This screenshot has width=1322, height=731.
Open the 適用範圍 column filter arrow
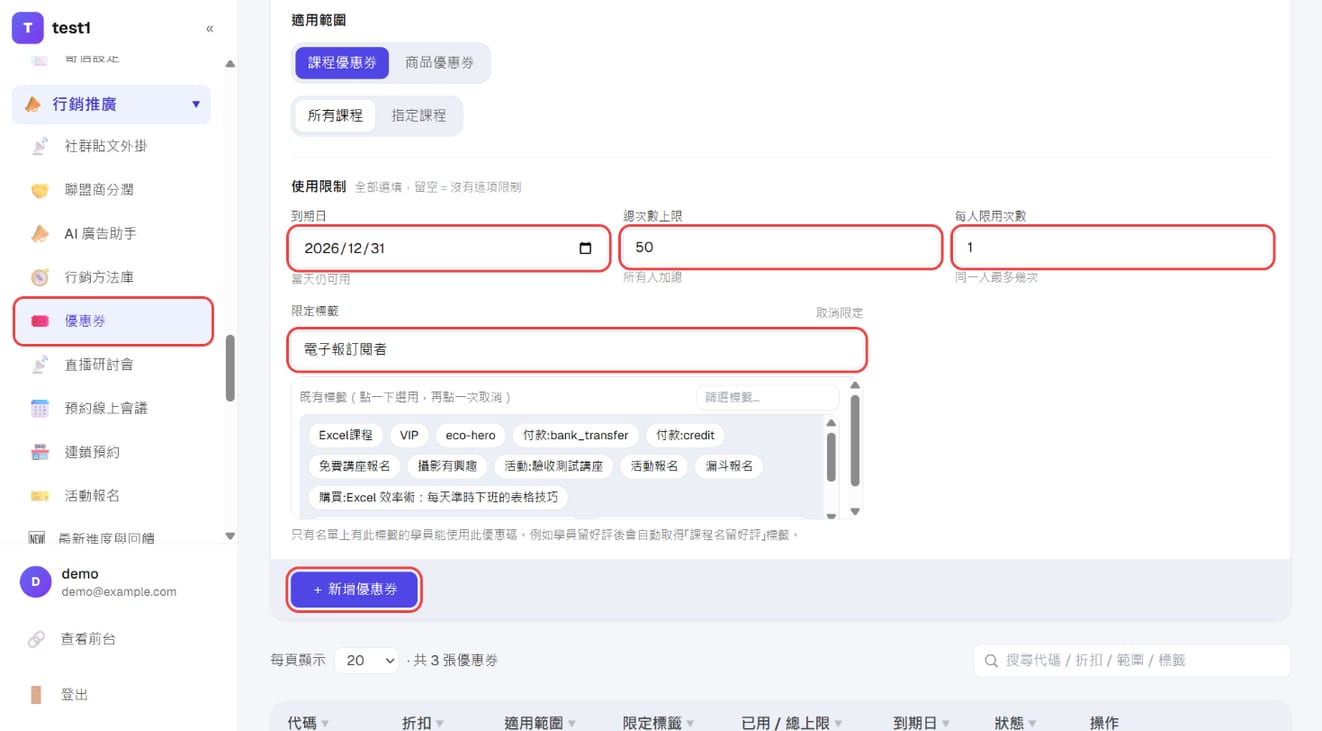click(572, 723)
